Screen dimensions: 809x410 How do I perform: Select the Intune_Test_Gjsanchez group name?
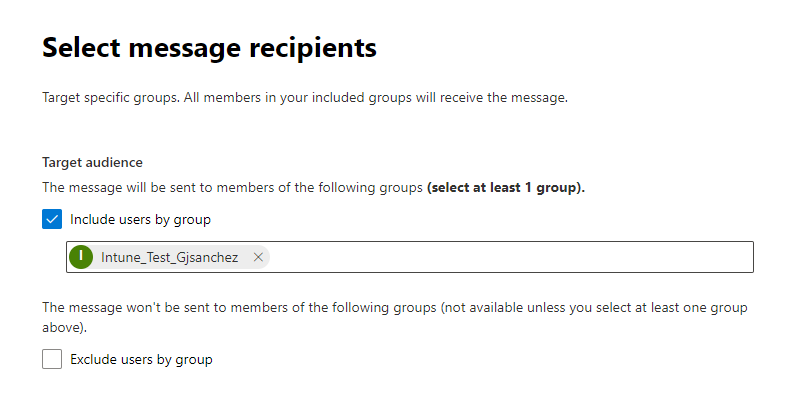pos(169,257)
